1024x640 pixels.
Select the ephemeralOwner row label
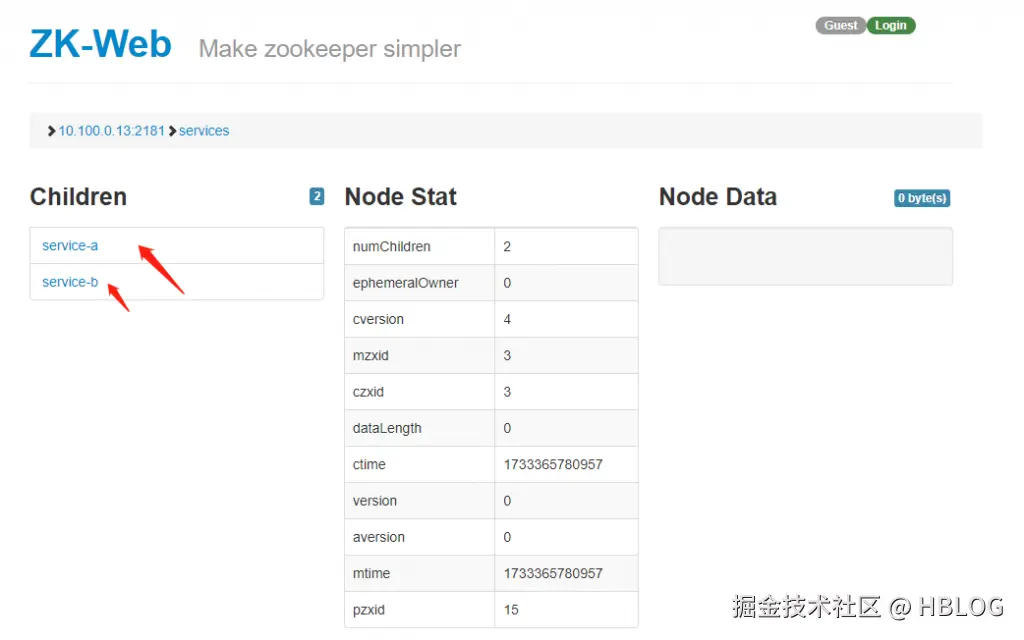(x=406, y=283)
